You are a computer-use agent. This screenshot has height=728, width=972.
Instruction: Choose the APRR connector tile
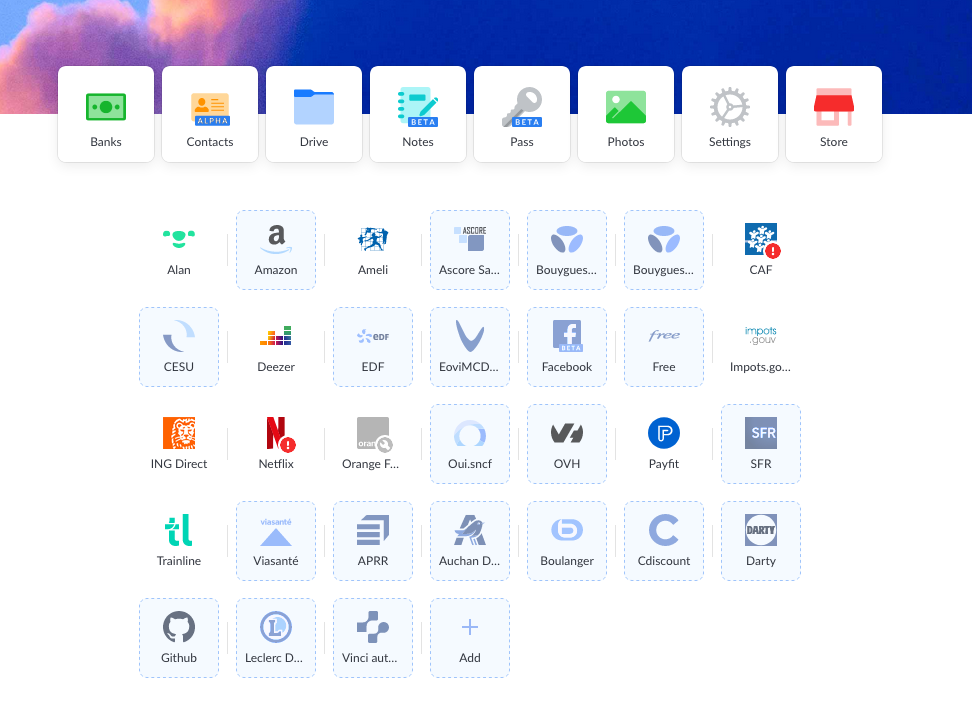tap(373, 541)
